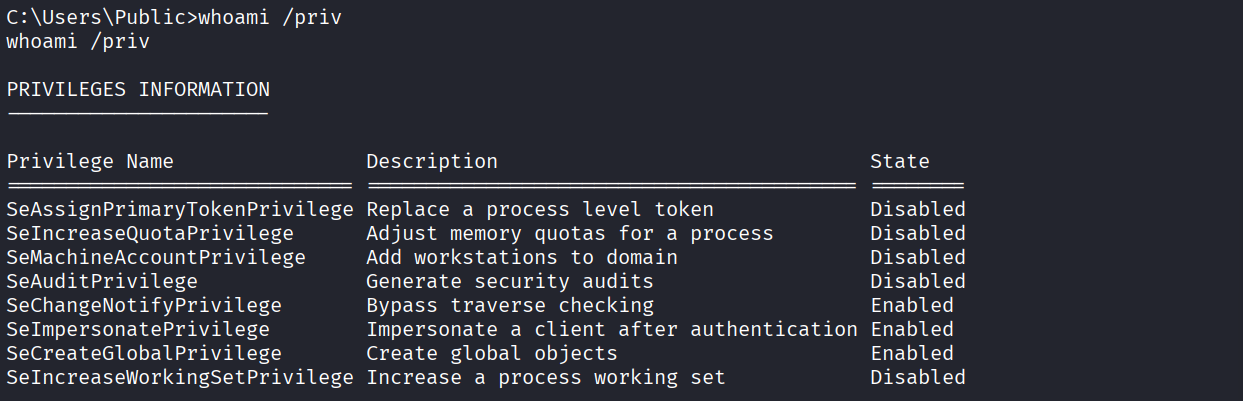
Task: Select the SeAssignPrimaryTokenPrivilege entry
Action: tap(180, 210)
